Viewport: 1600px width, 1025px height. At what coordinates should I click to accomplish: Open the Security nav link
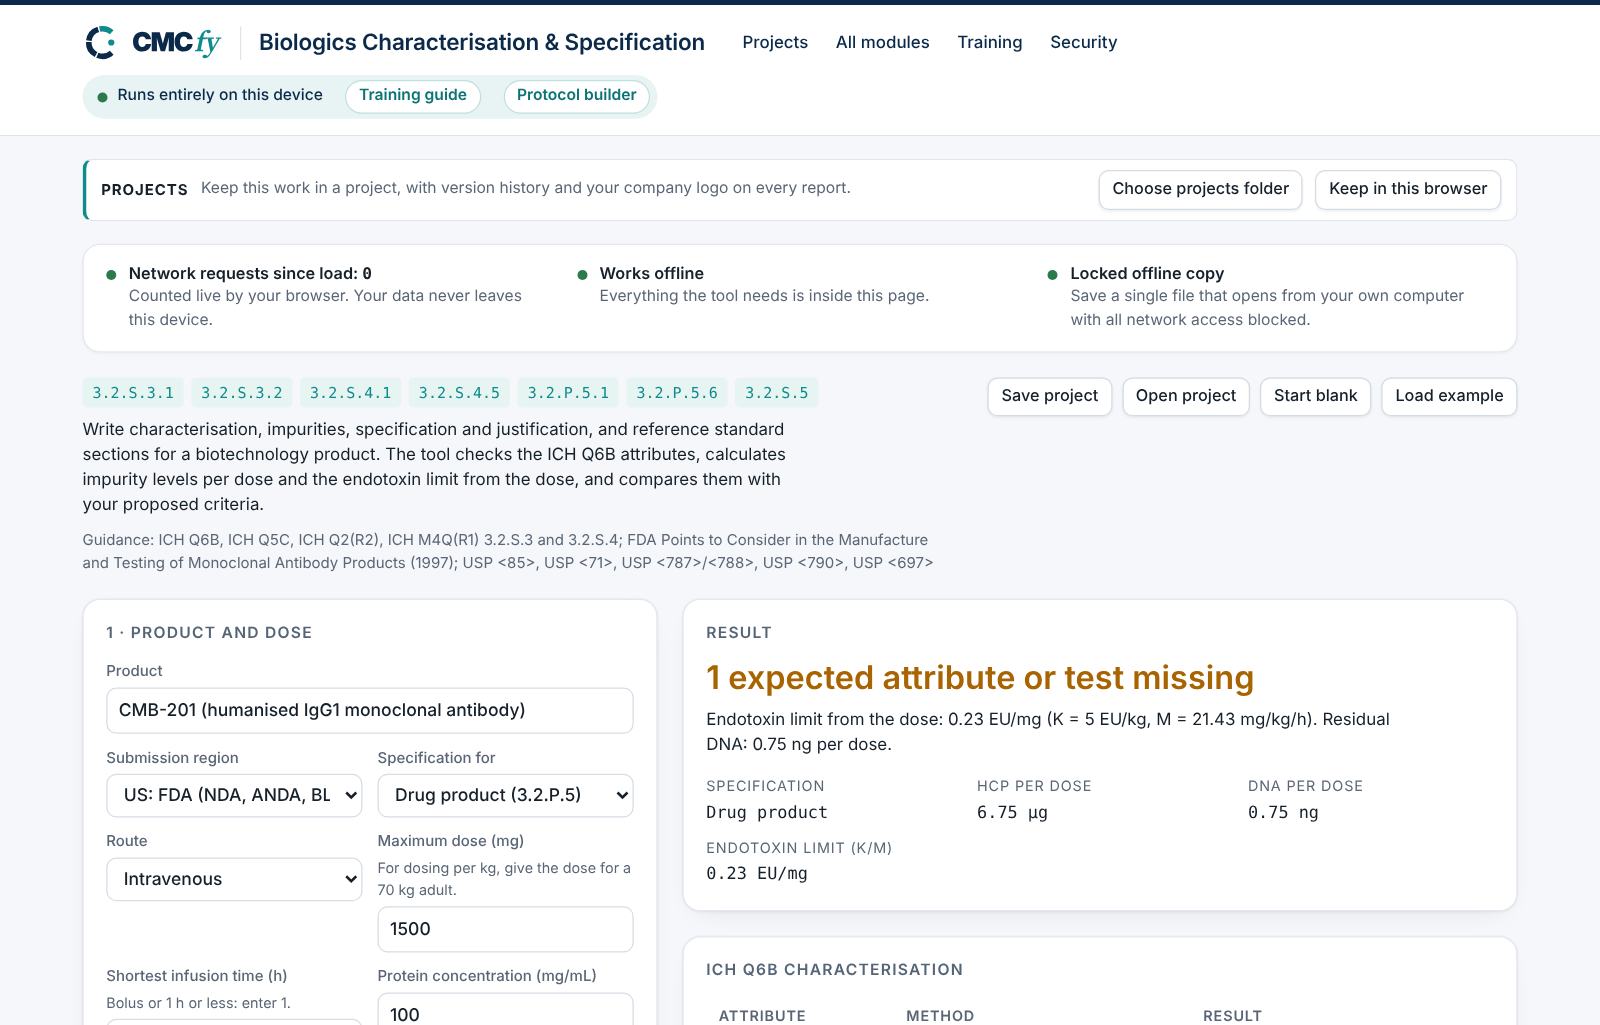[1083, 42]
